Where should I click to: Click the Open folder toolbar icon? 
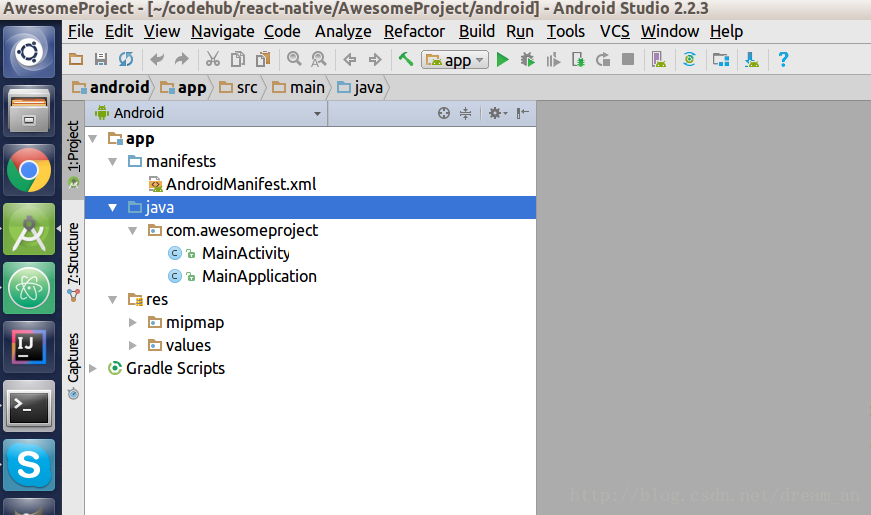(76, 59)
